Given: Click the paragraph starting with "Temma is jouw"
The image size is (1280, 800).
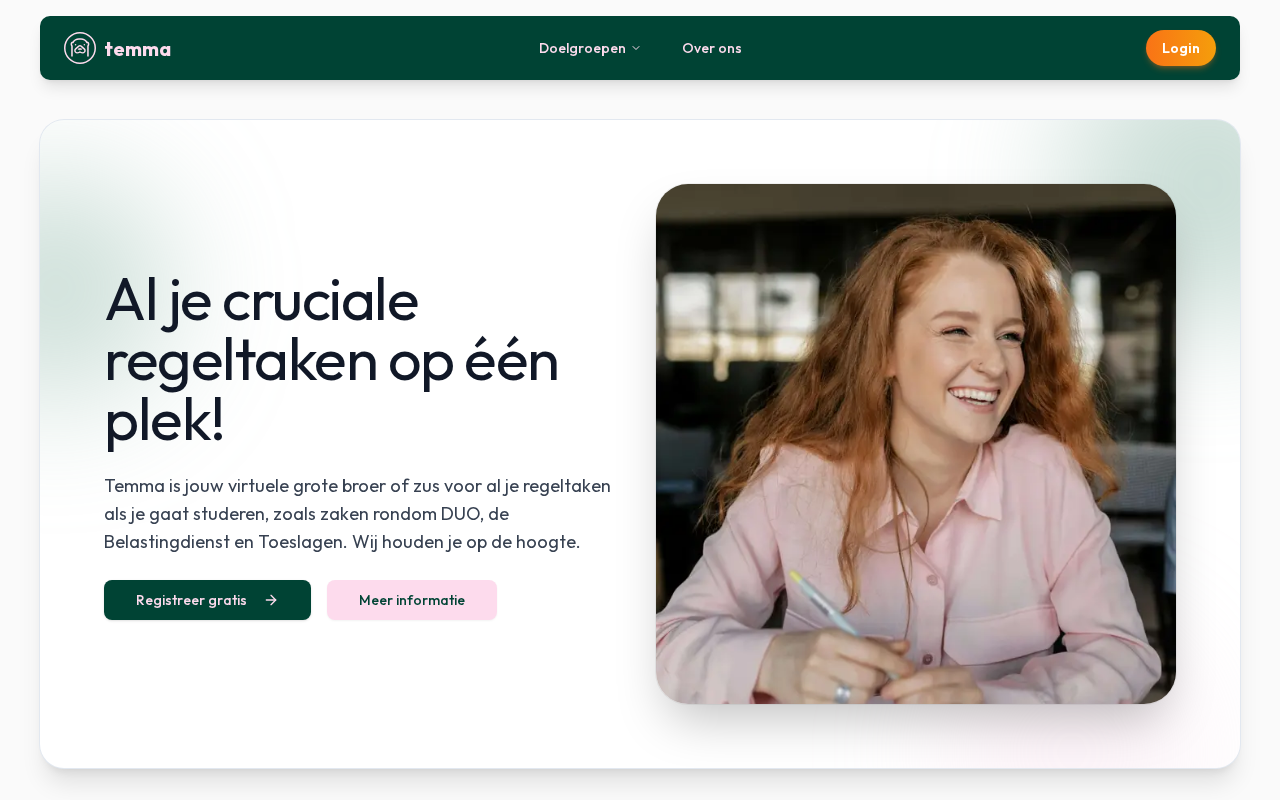Looking at the screenshot, I should click(x=358, y=514).
